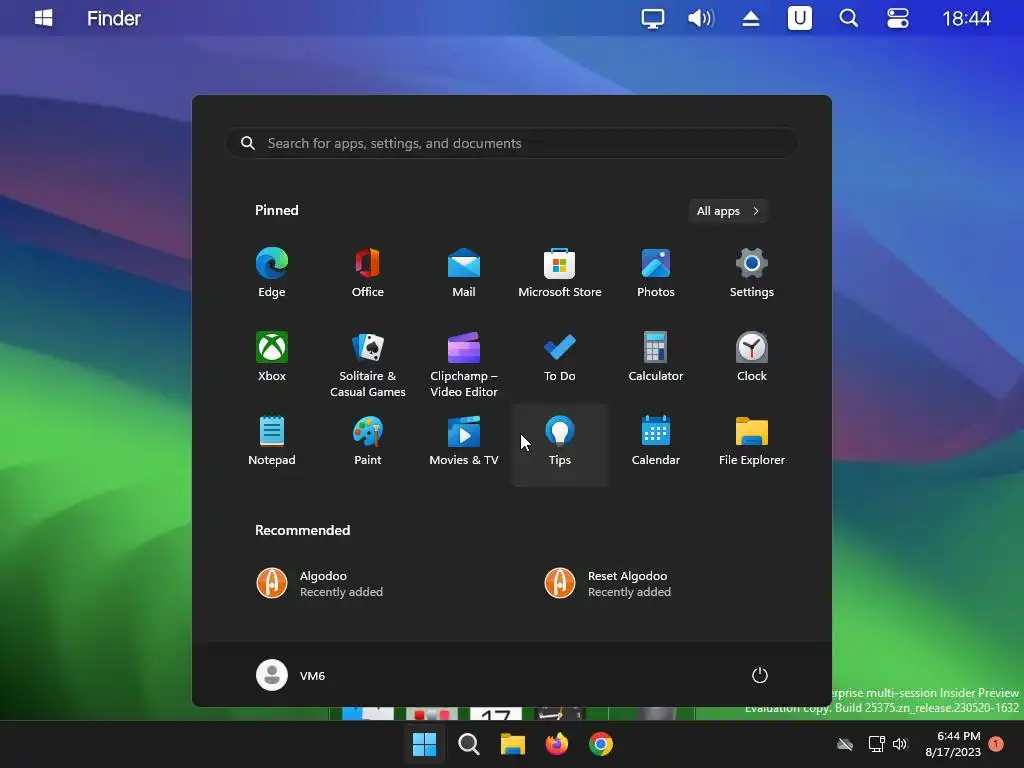Screen dimensions: 1024x768
Task: Open File Explorer from pinned apps
Action: point(752,440)
